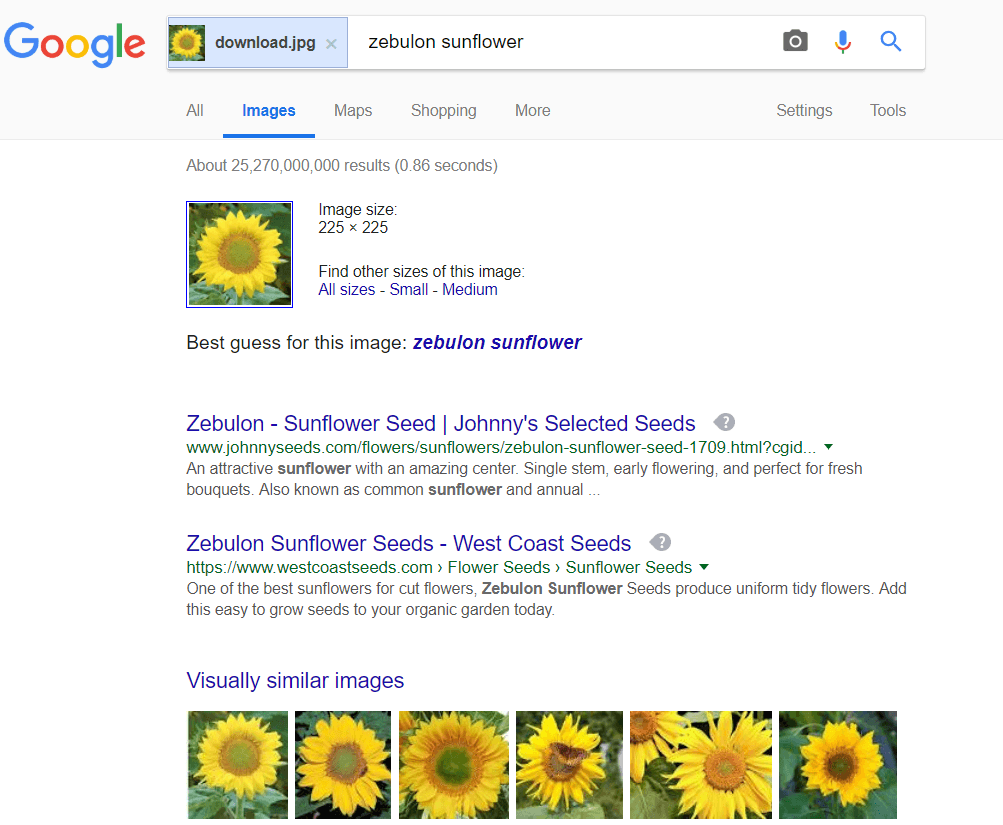Open the Settings menu
1003x825 pixels.
803,110
